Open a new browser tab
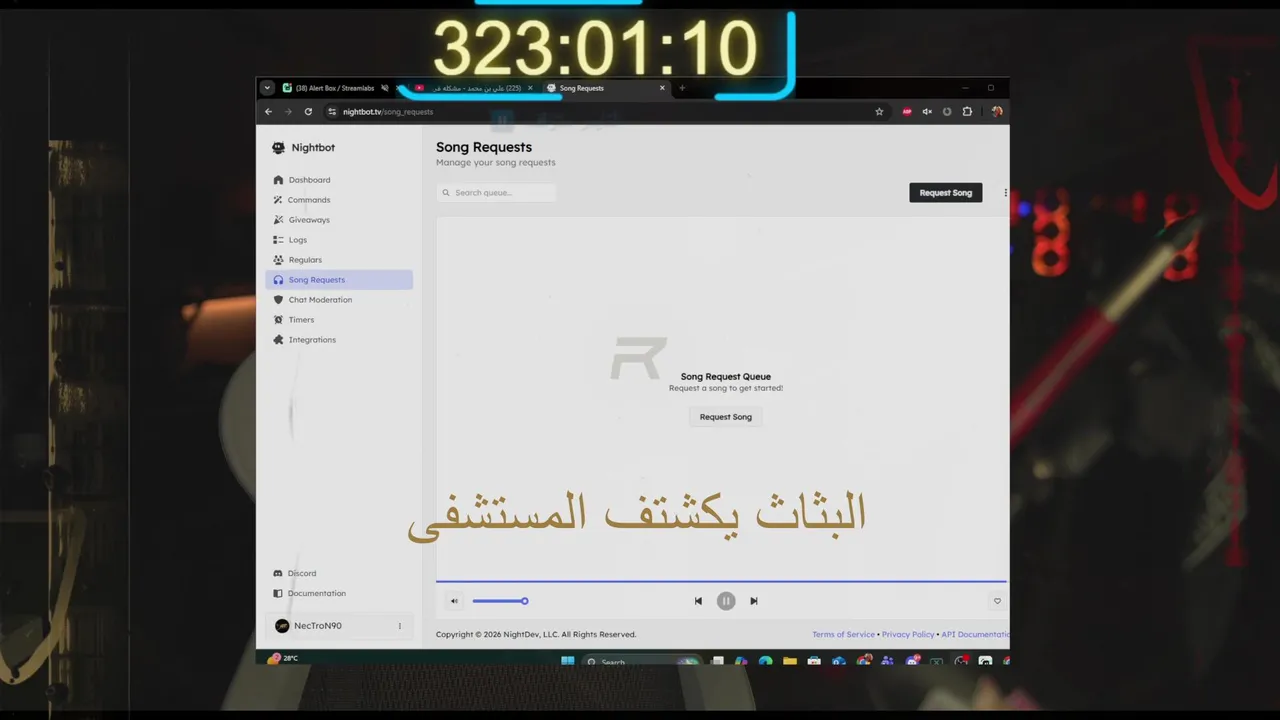The height and width of the screenshot is (720, 1280). coord(682,88)
